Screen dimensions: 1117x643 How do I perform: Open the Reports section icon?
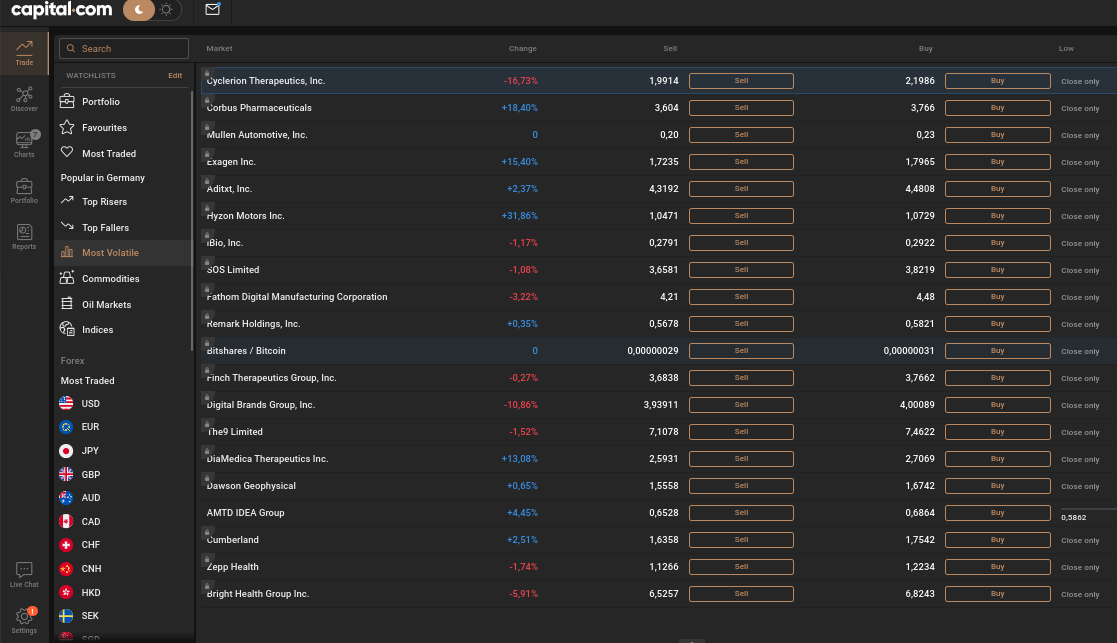(x=24, y=237)
